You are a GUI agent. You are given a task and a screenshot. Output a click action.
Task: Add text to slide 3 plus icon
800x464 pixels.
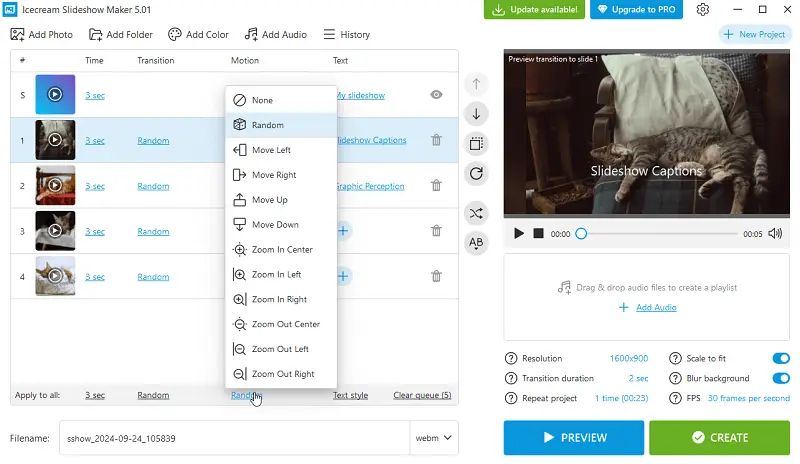pyautogui.click(x=342, y=231)
